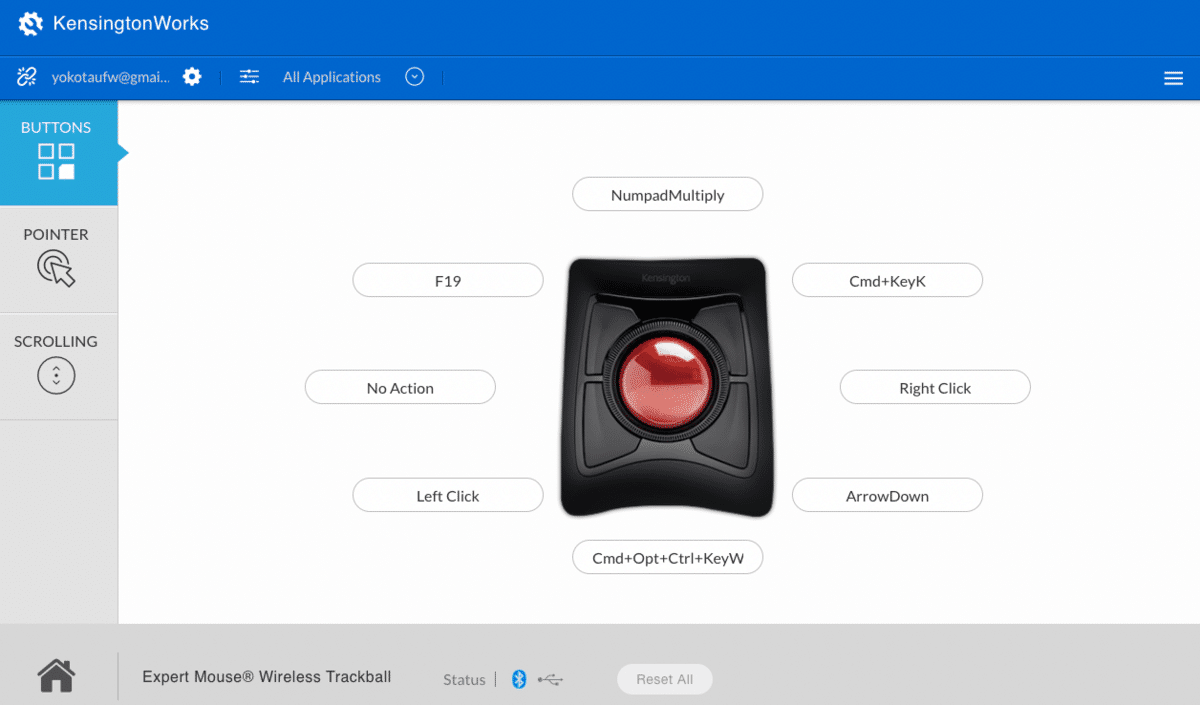Click the Status label
The height and width of the screenshot is (705, 1200).
464,680
